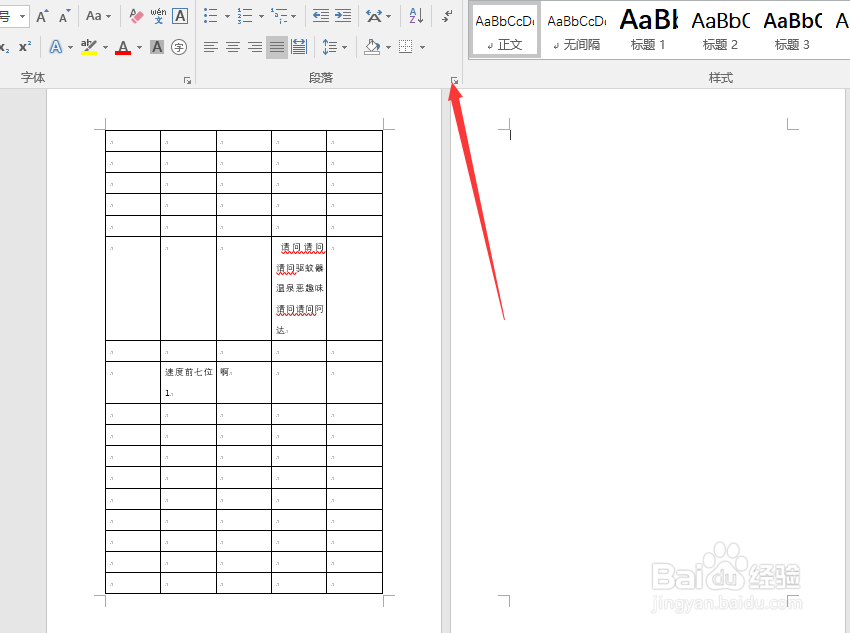Apply multilevel list formatting
This screenshot has height=633, width=850.
coord(280,16)
